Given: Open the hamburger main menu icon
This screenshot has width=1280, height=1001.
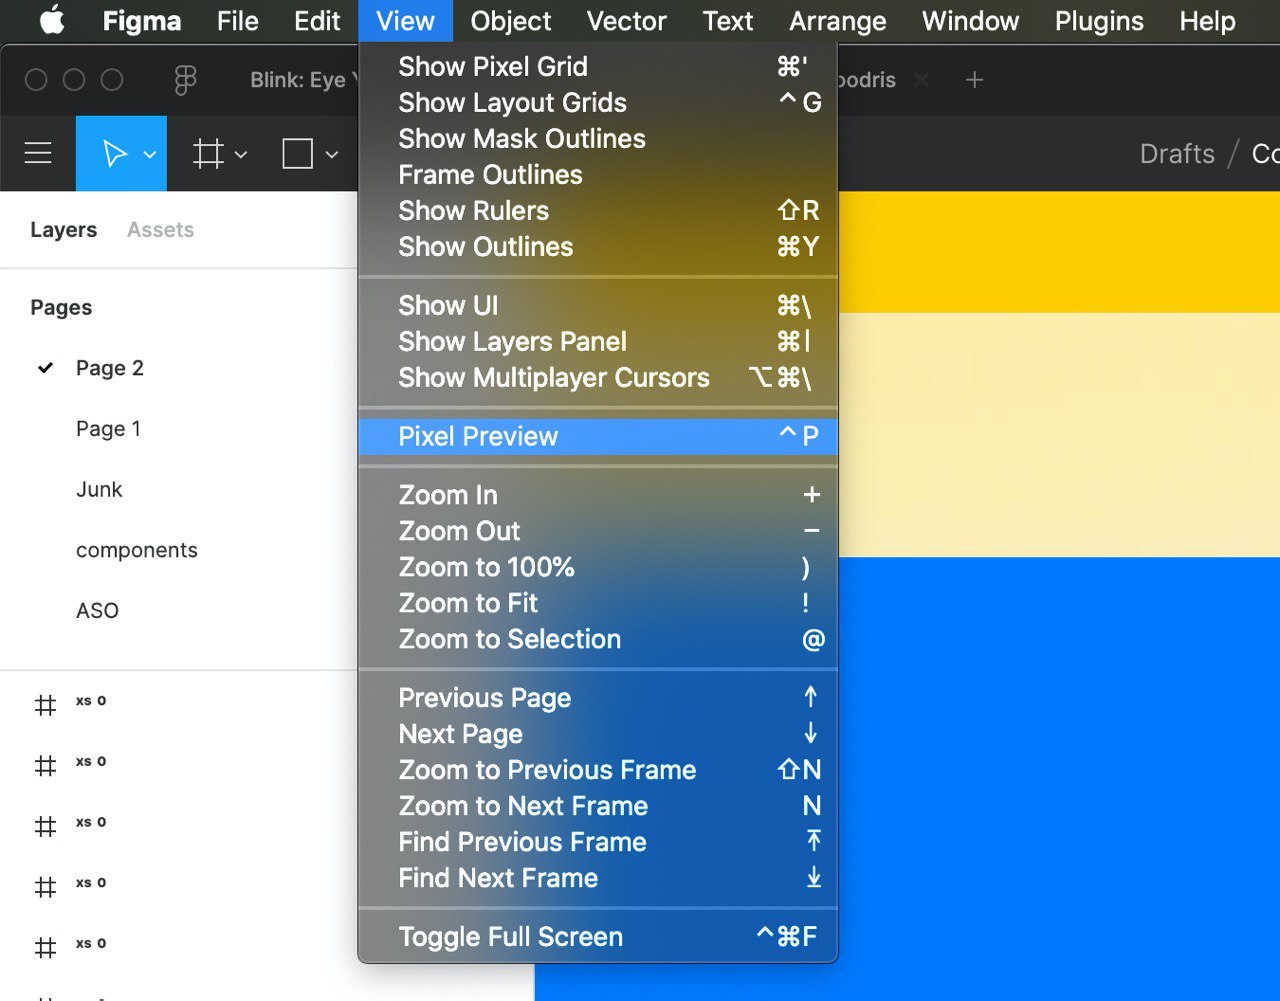Looking at the screenshot, I should (38, 153).
